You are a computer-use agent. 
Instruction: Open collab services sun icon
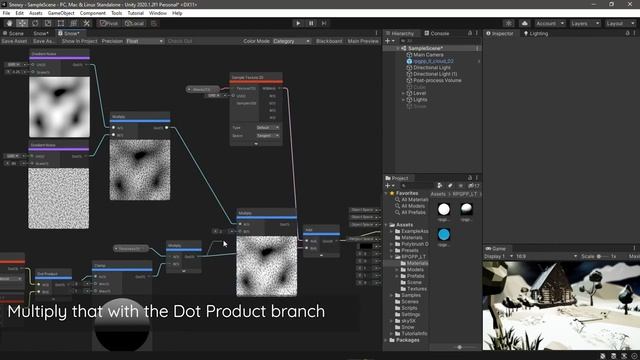point(509,23)
